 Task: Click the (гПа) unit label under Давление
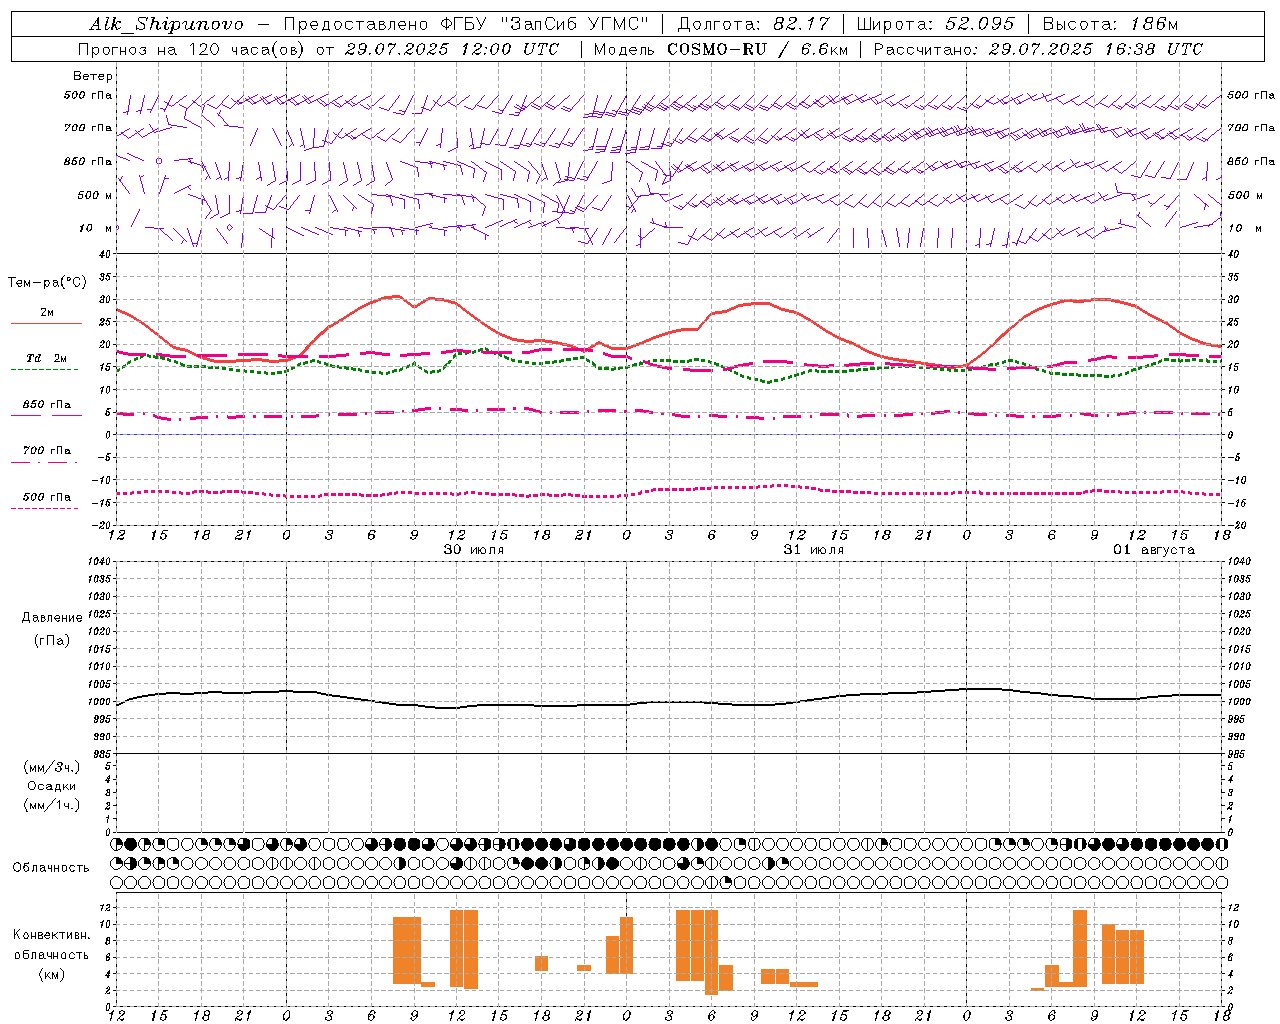(52, 640)
